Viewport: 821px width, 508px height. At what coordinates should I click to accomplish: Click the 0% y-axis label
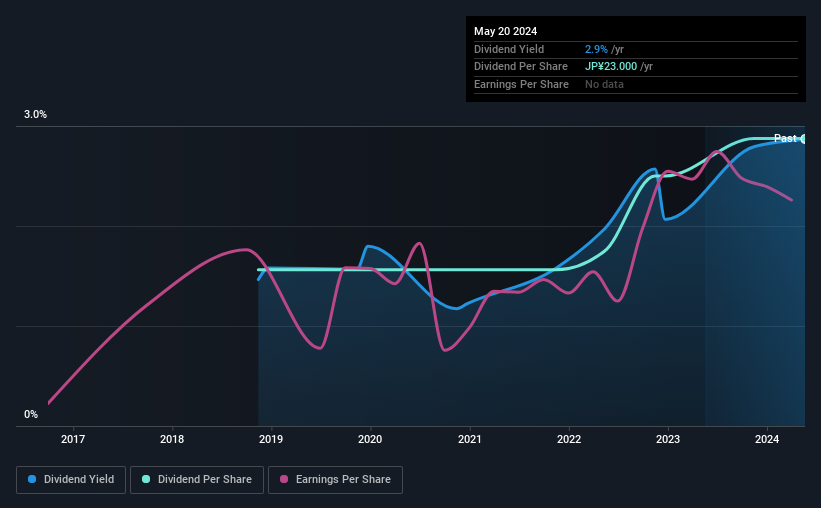[31, 414]
